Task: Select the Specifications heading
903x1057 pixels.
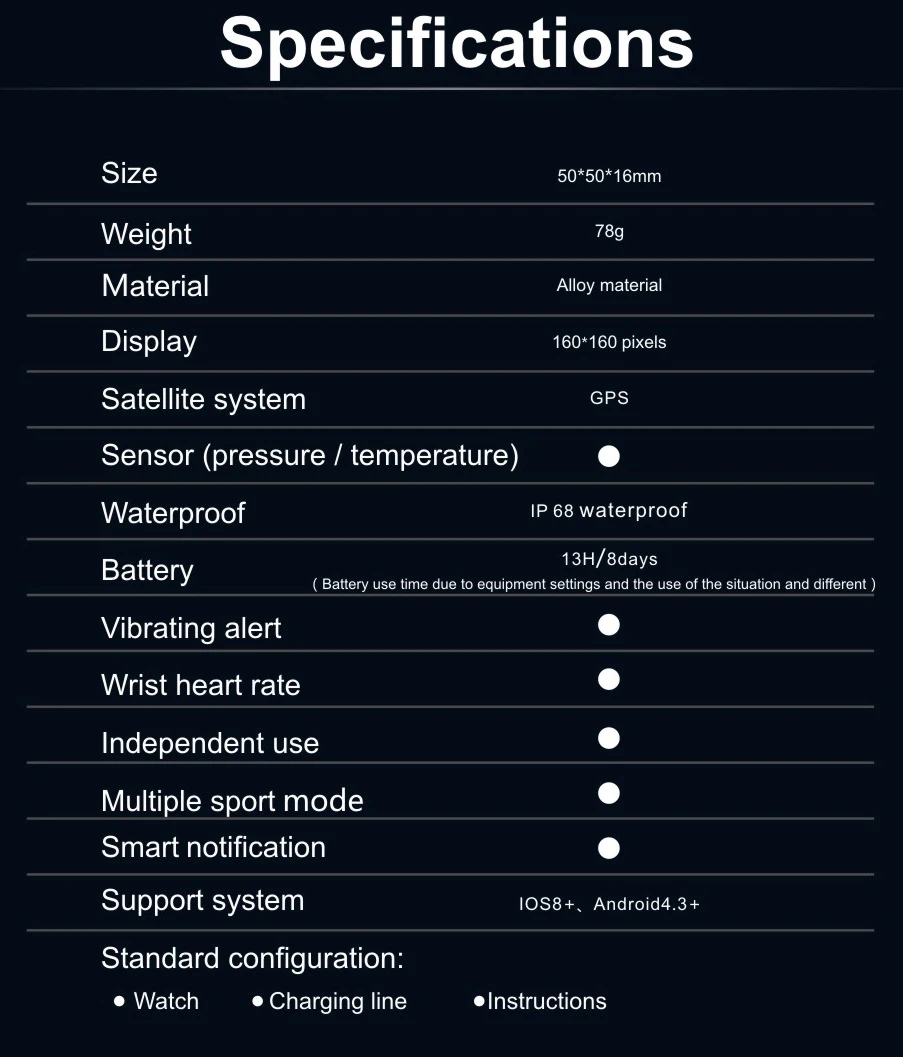Action: coord(456,45)
